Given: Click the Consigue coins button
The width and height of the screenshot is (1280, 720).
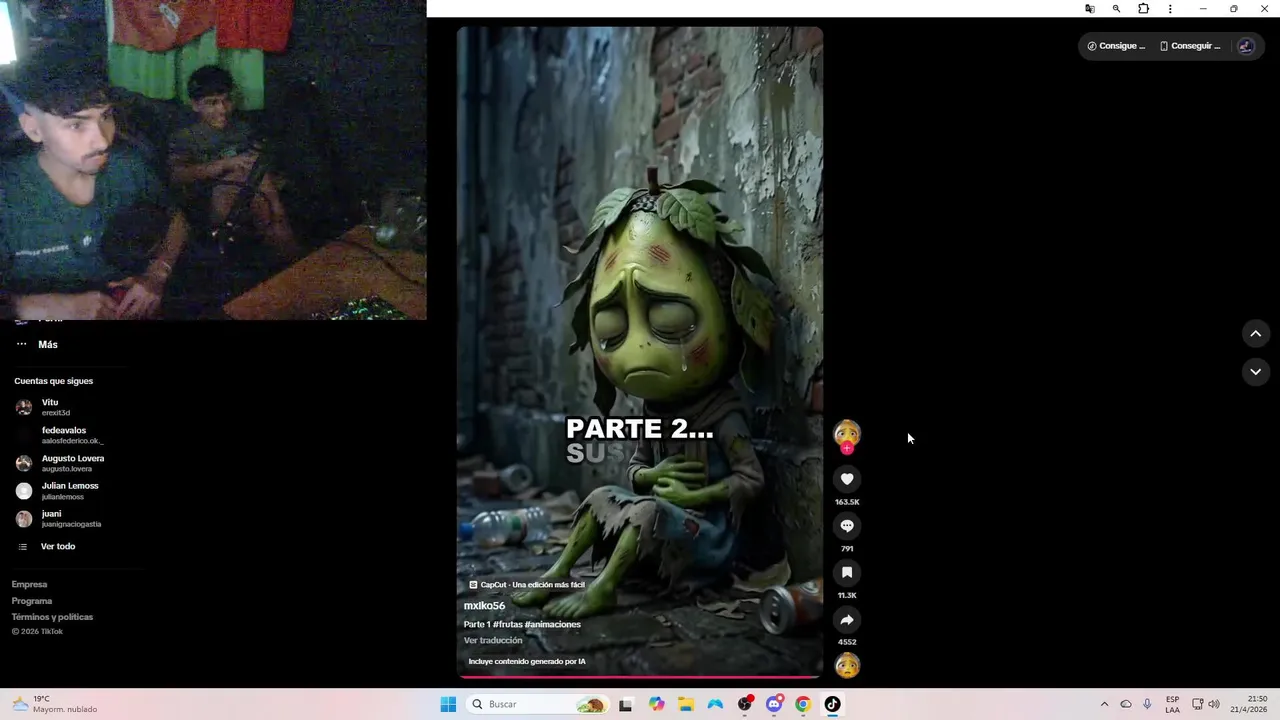Looking at the screenshot, I should click(x=1116, y=46).
